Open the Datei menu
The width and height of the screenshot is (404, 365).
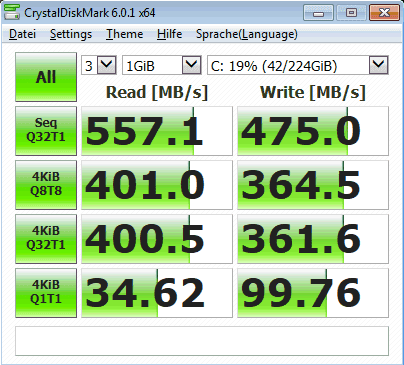click(x=22, y=34)
